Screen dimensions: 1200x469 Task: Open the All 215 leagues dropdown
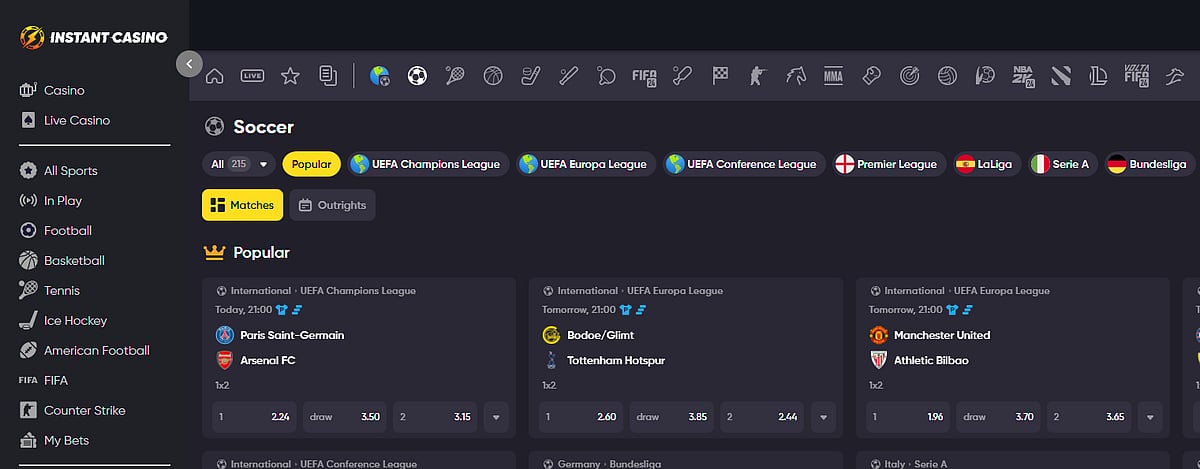point(239,164)
